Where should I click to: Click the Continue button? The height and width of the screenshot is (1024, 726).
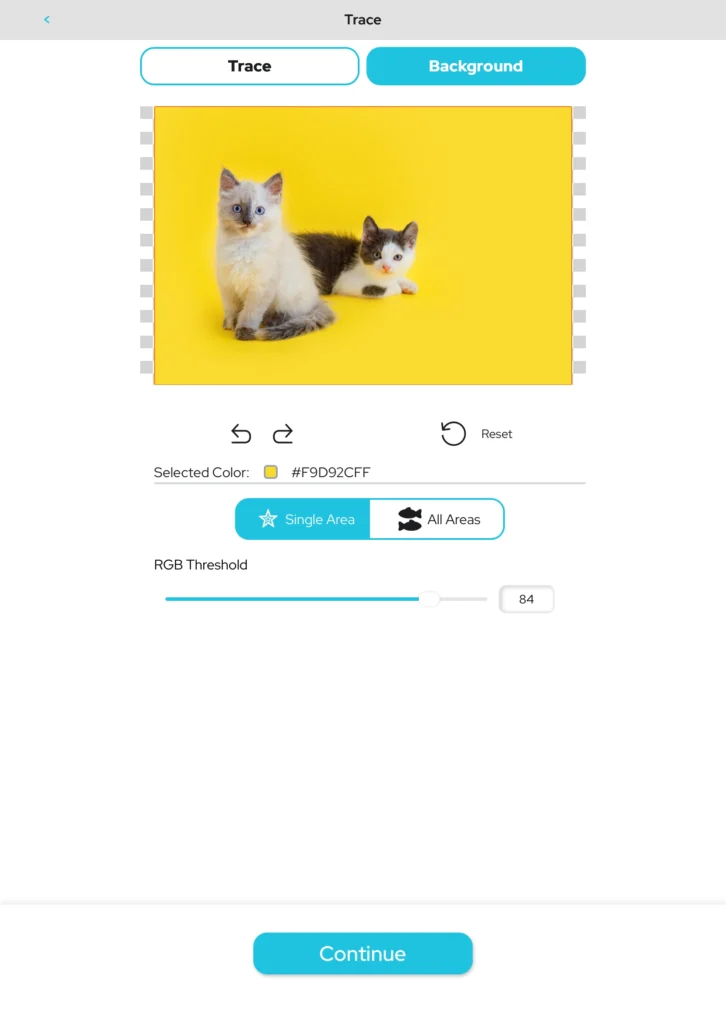point(363,953)
